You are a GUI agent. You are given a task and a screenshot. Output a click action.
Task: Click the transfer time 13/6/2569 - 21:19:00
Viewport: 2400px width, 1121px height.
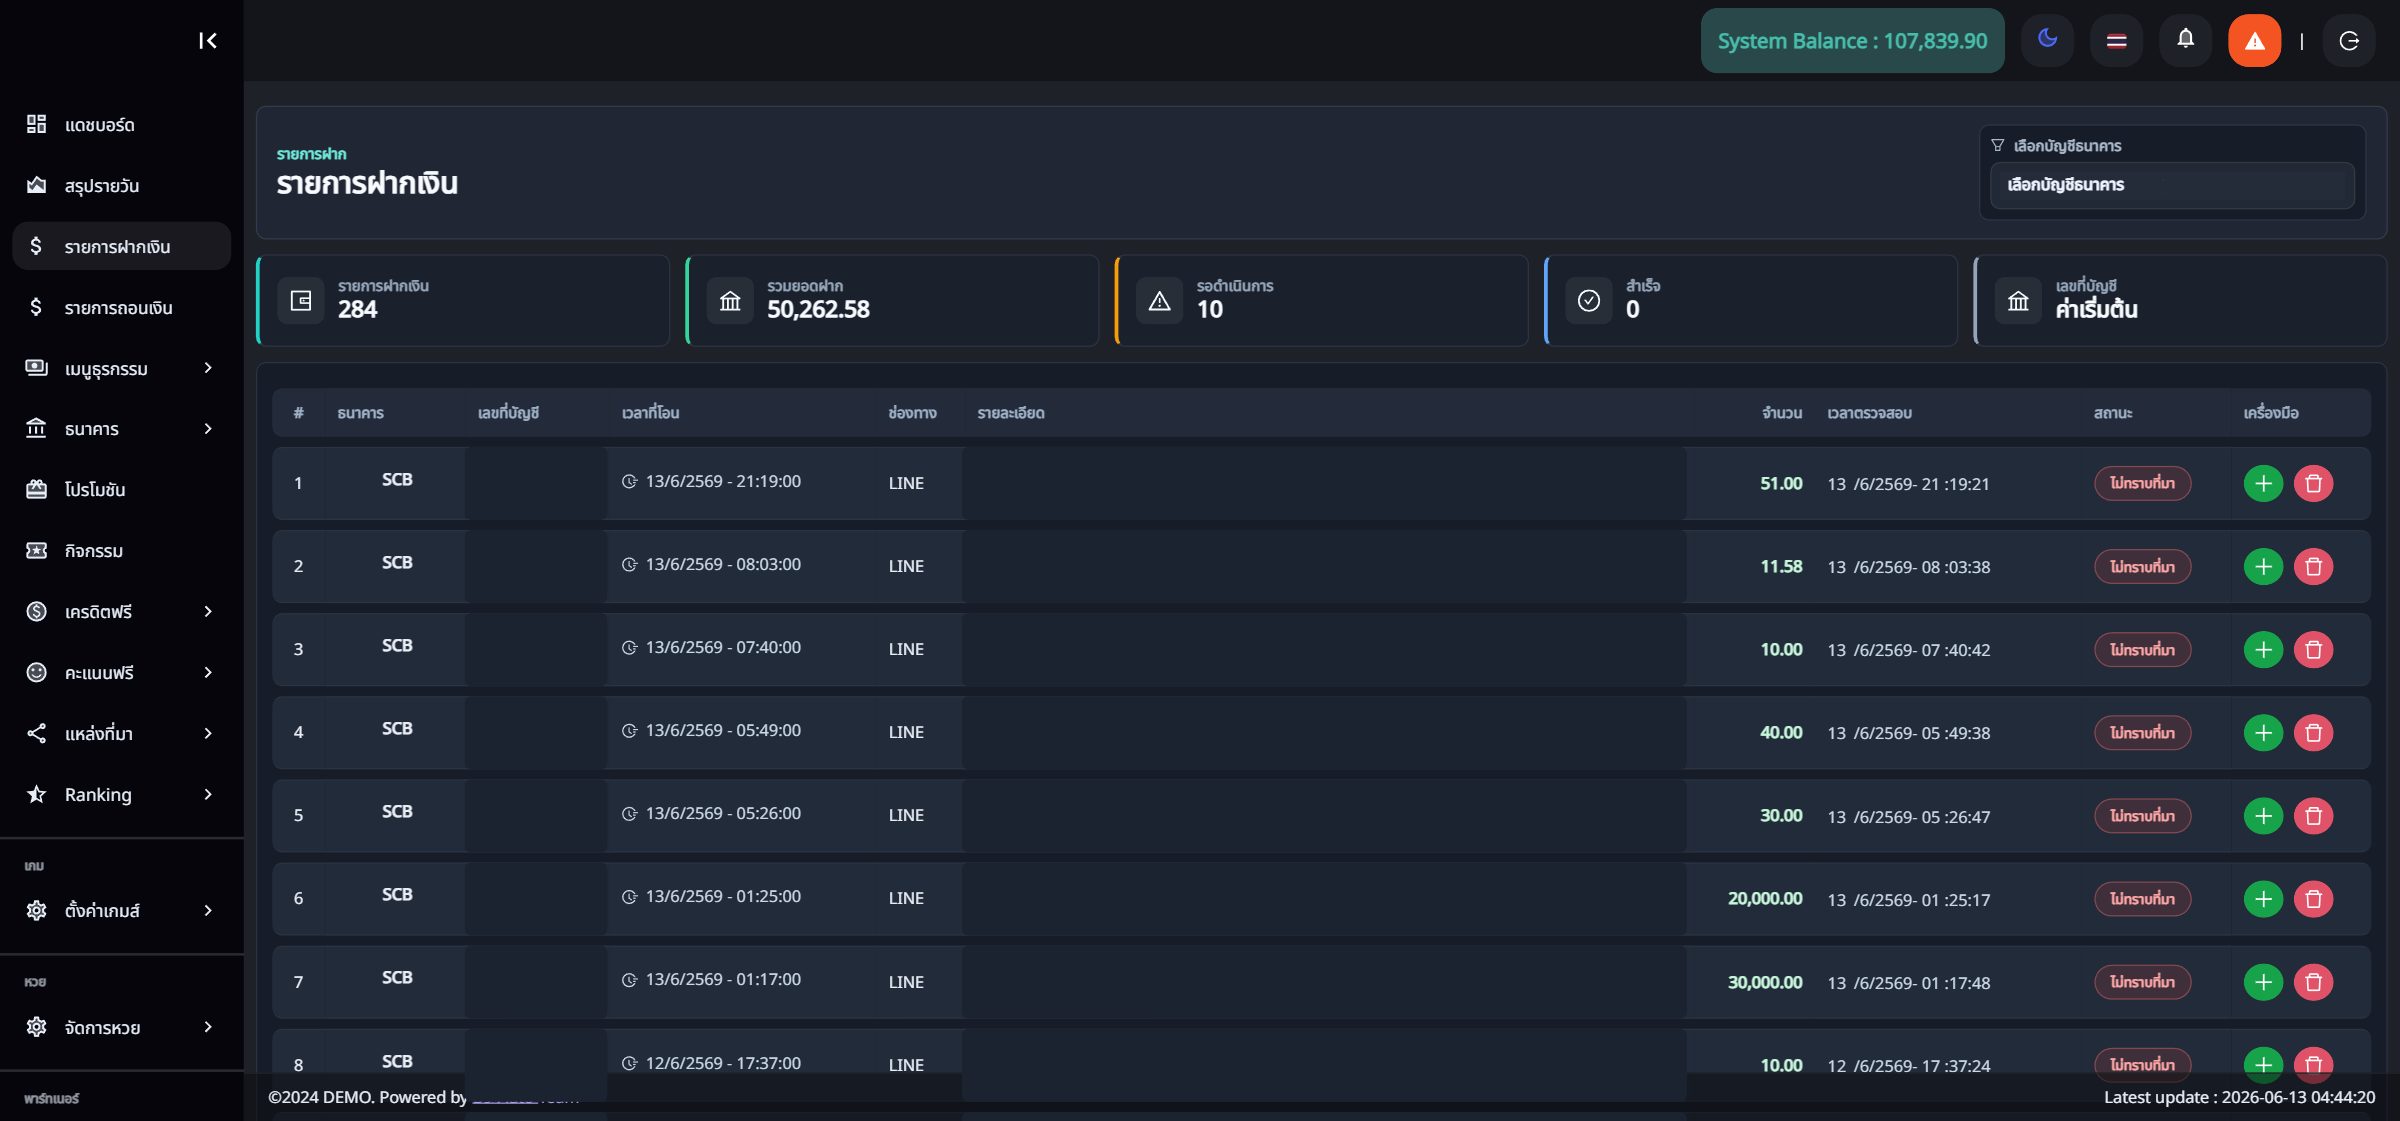pyautogui.click(x=723, y=482)
